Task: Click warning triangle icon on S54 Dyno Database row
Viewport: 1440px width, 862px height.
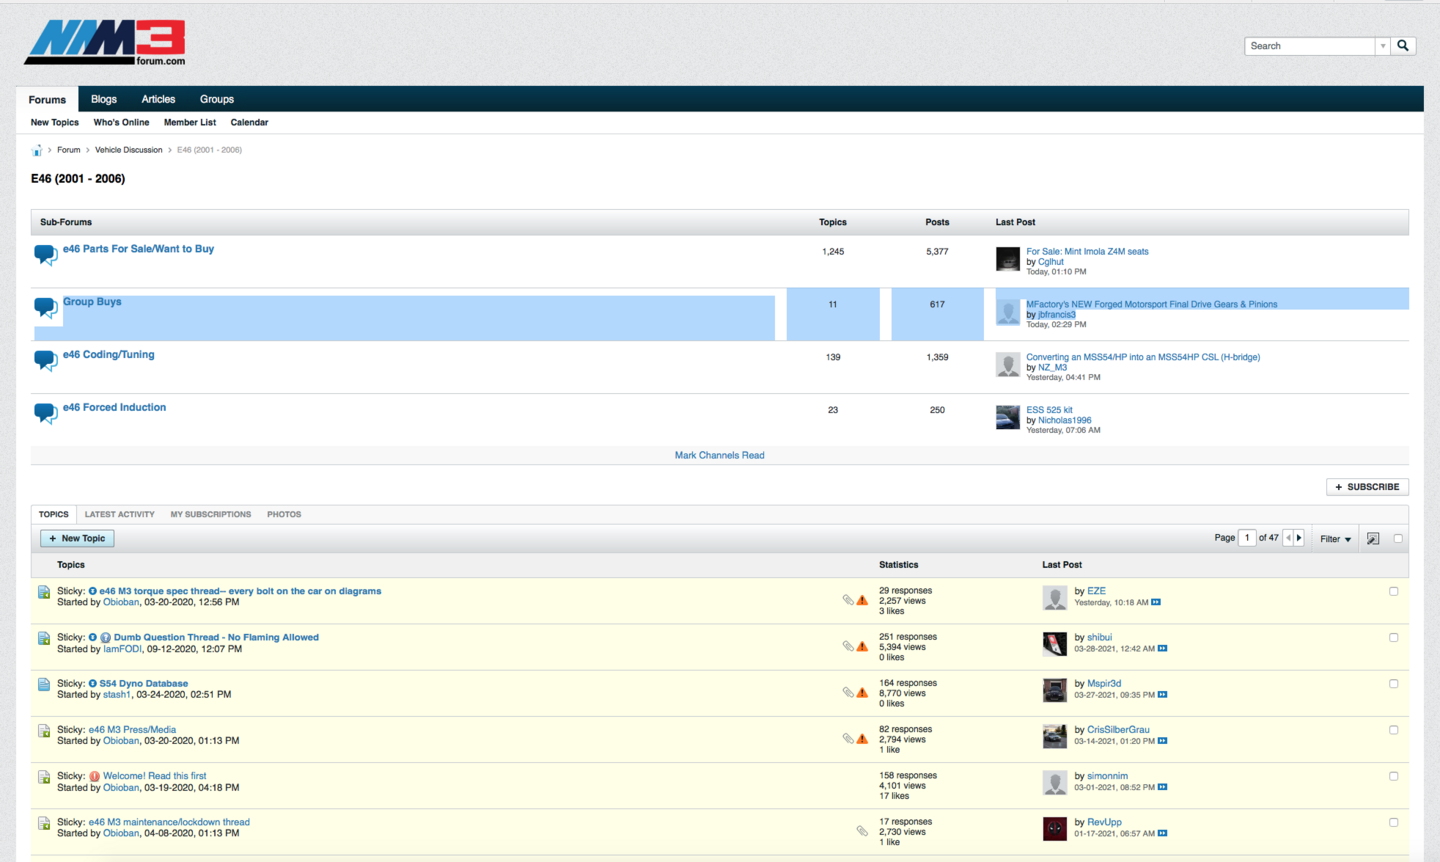Action: (862, 692)
